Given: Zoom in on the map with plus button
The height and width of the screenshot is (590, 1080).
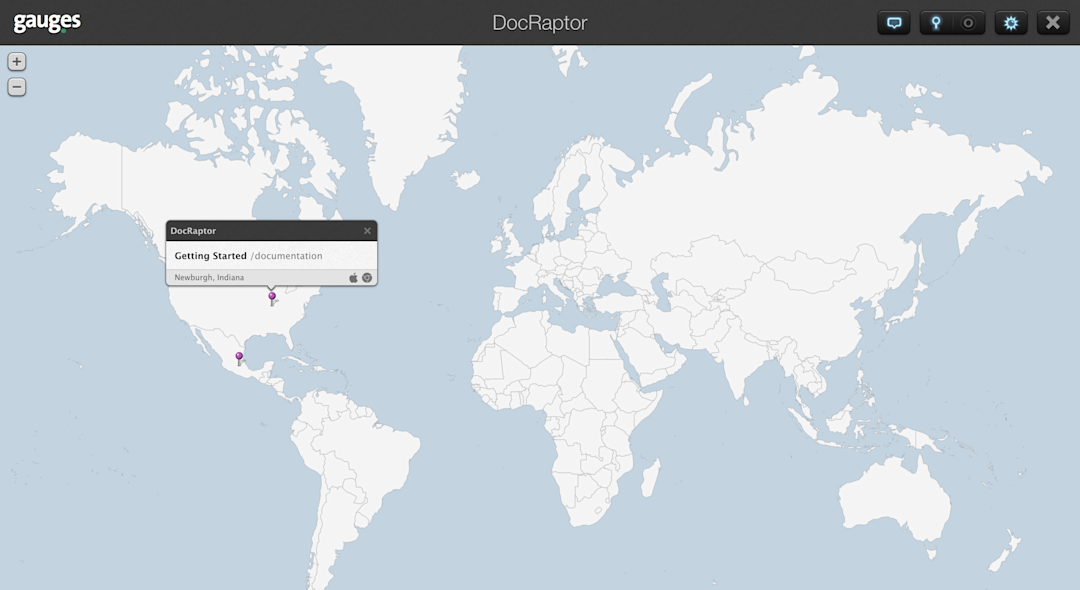Looking at the screenshot, I should click(17, 62).
